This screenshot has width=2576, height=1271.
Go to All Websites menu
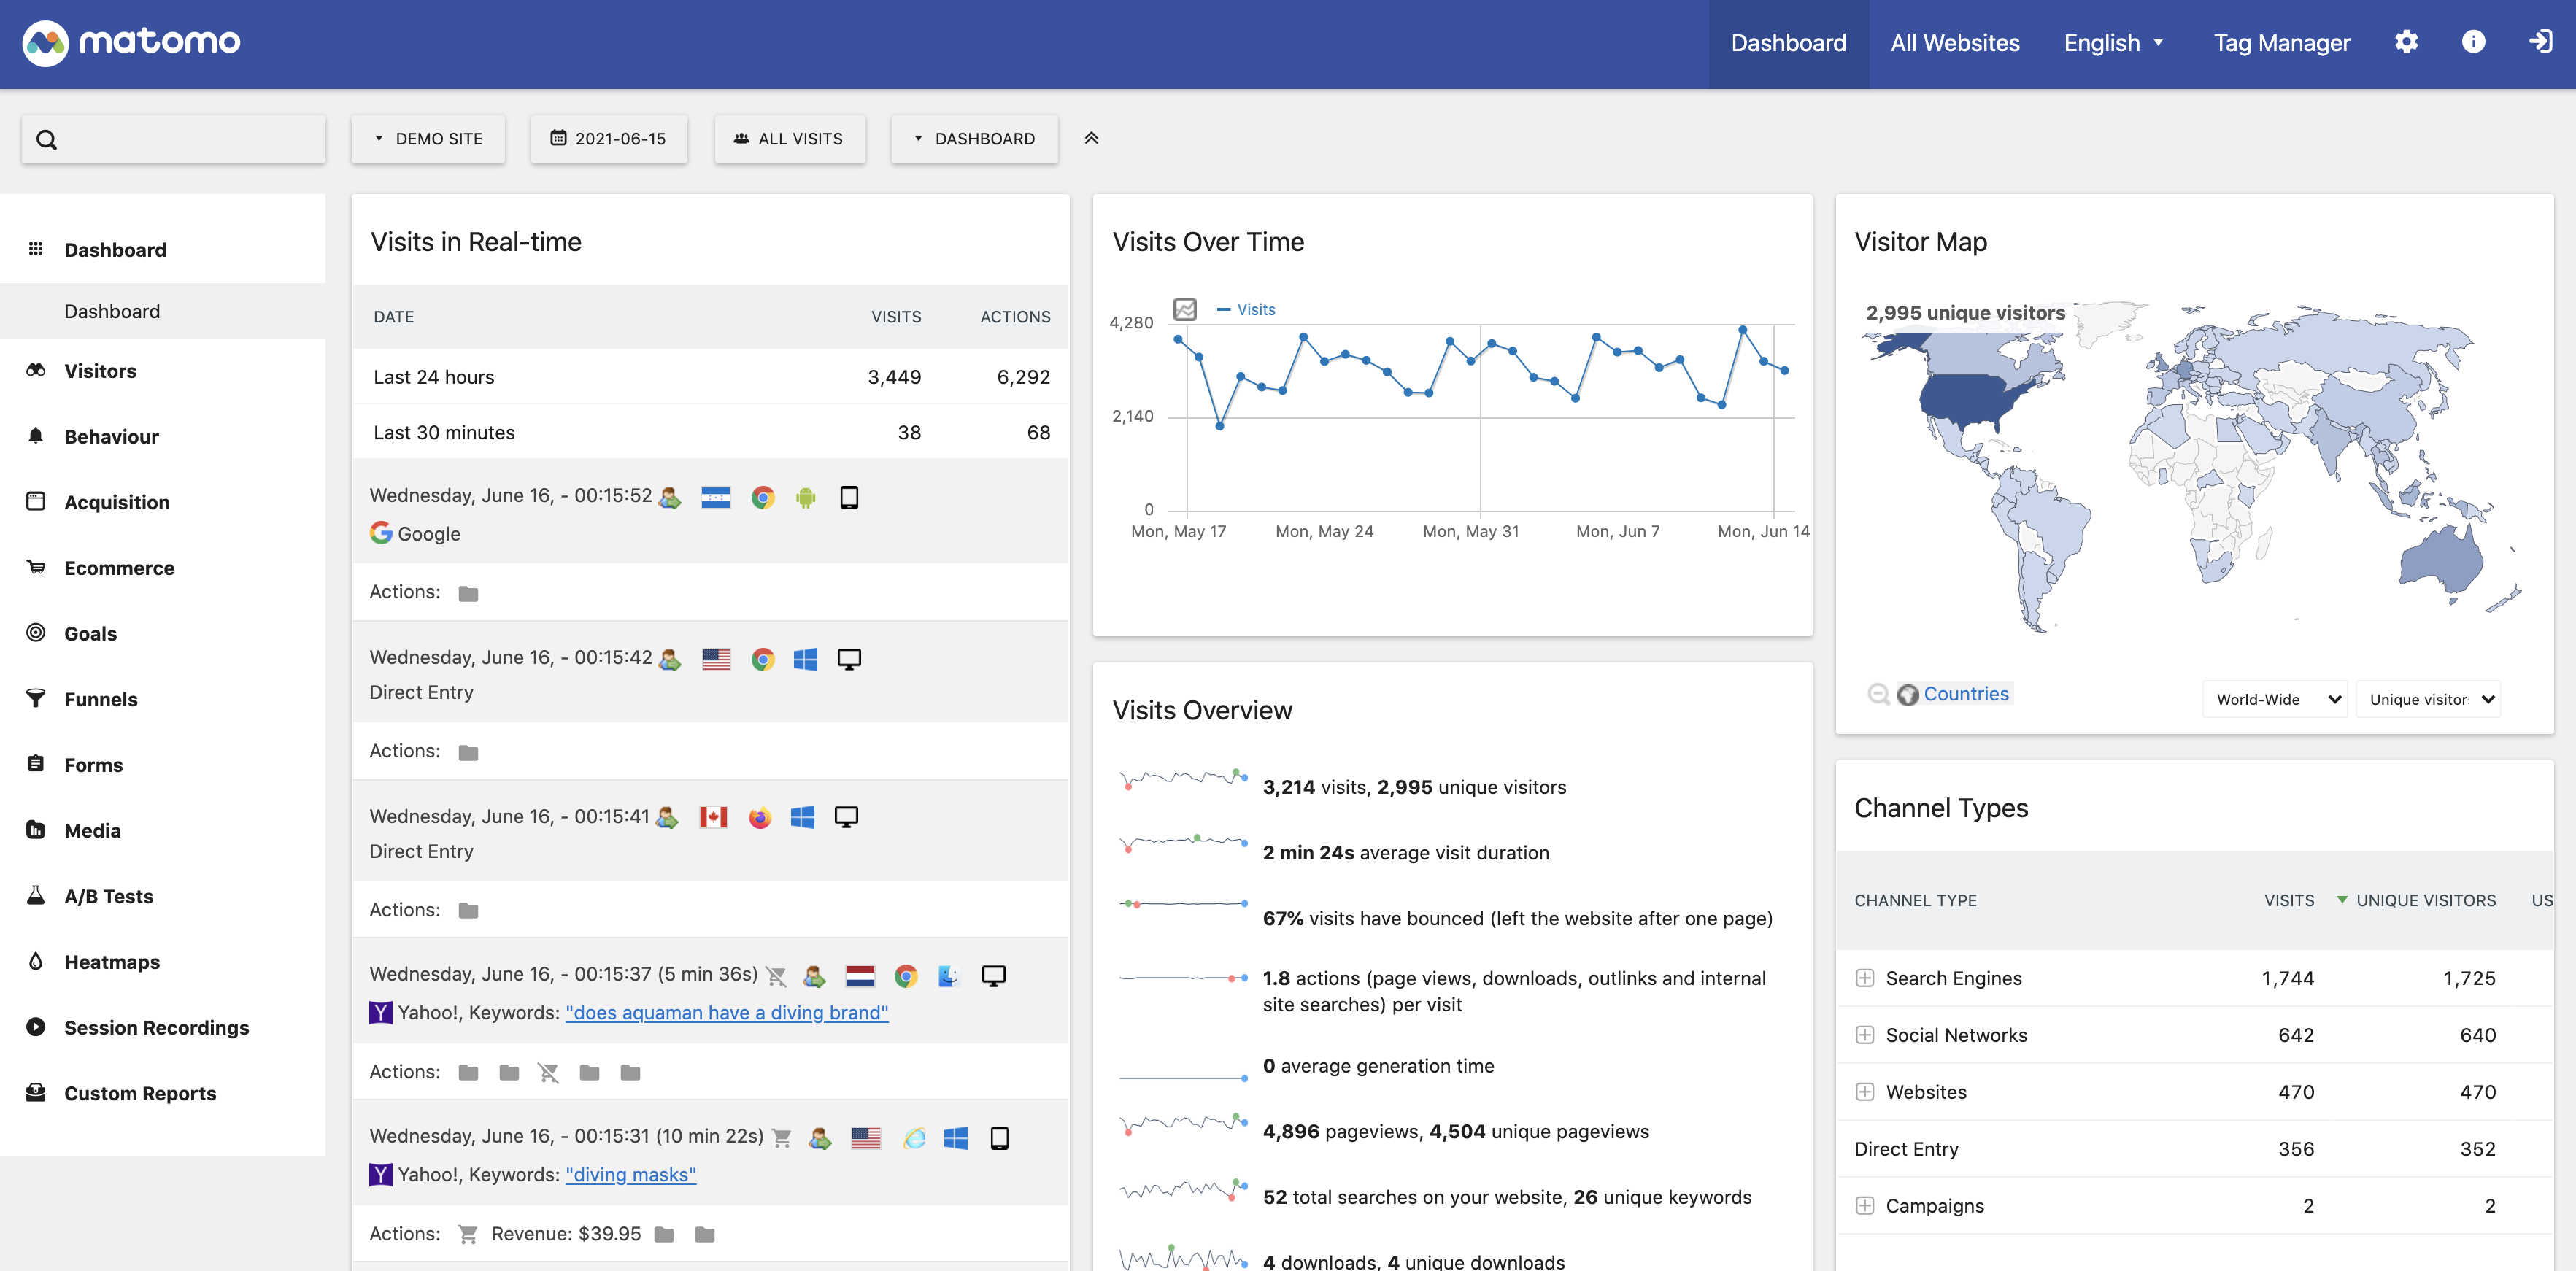pyautogui.click(x=1954, y=42)
